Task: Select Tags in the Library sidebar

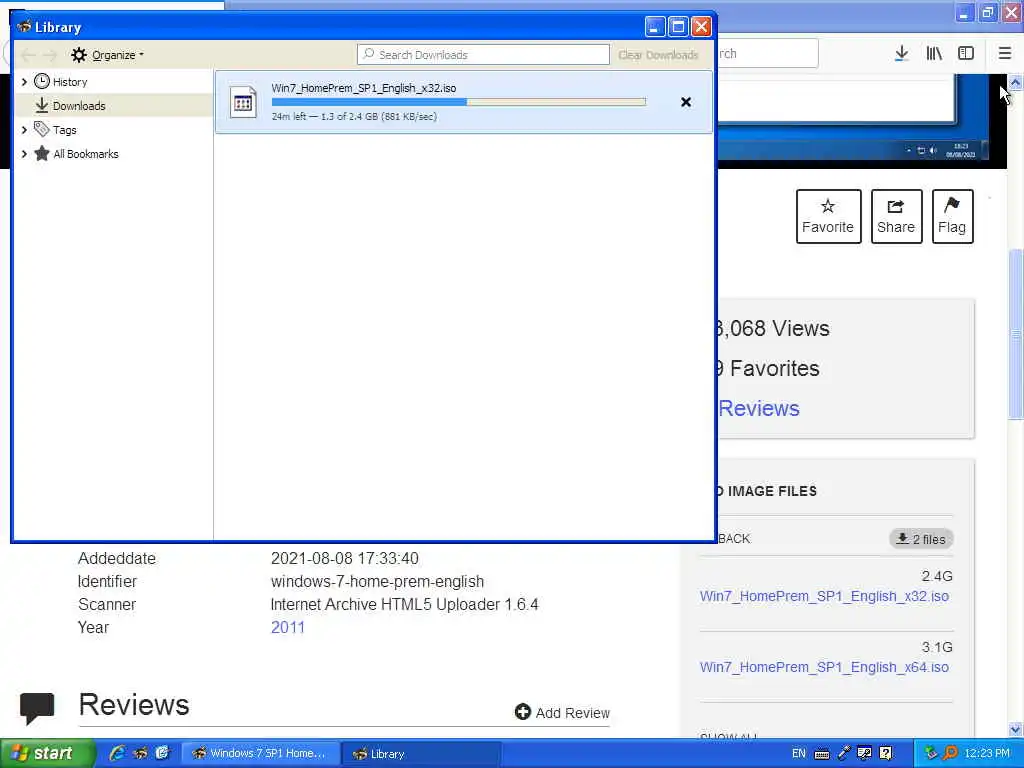Action: coord(65,130)
